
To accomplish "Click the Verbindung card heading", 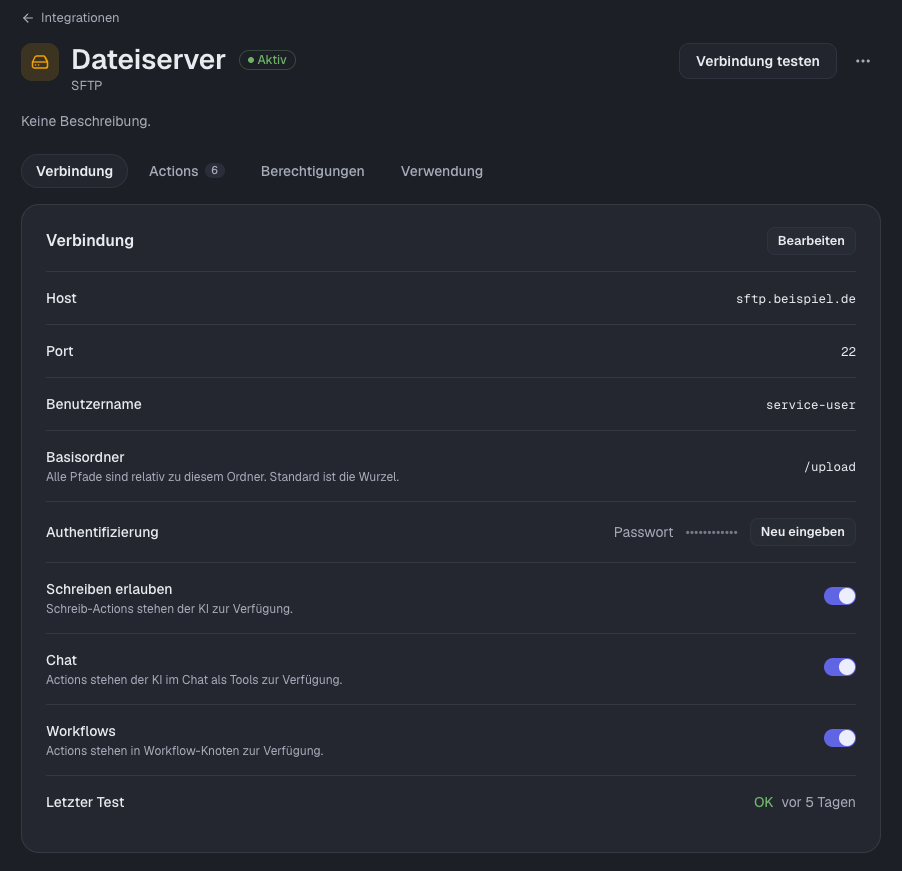I will pyautogui.click(x=90, y=240).
